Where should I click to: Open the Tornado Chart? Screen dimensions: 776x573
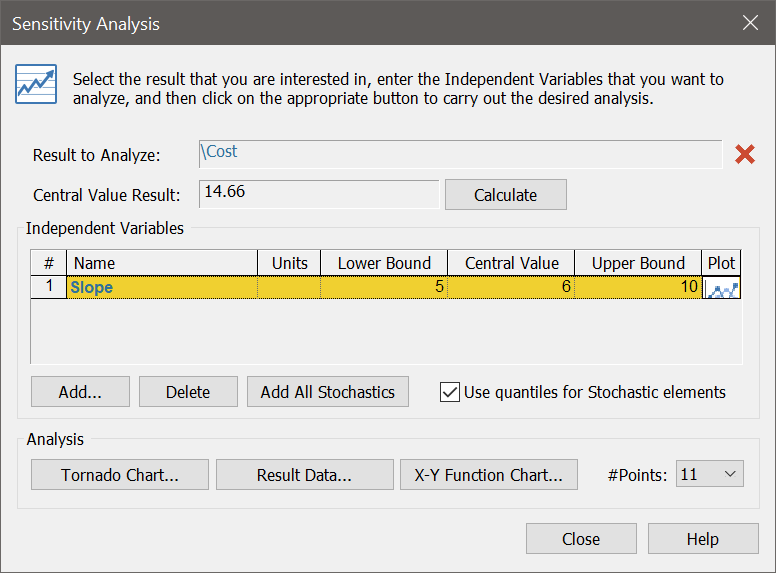click(120, 475)
